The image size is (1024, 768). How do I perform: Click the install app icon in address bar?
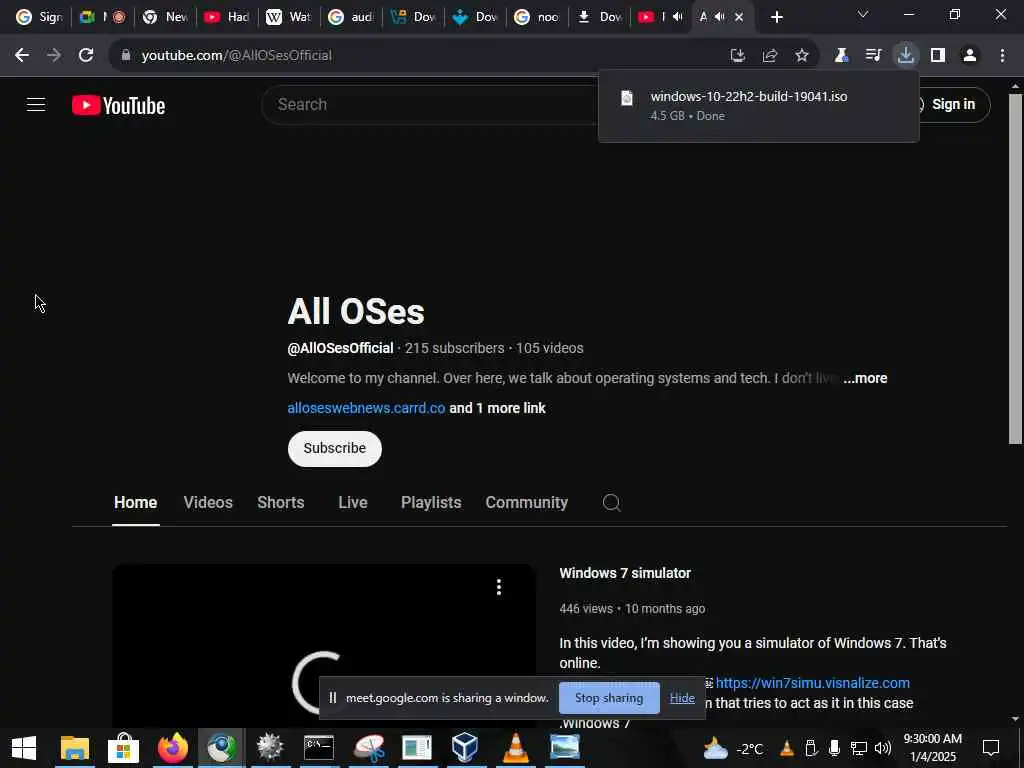click(x=737, y=56)
